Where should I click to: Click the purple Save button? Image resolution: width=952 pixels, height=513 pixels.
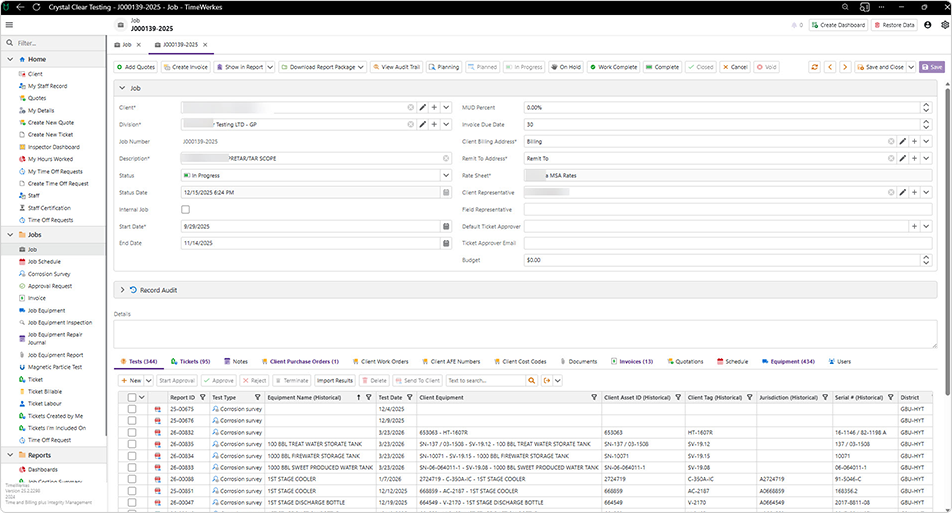coord(932,67)
